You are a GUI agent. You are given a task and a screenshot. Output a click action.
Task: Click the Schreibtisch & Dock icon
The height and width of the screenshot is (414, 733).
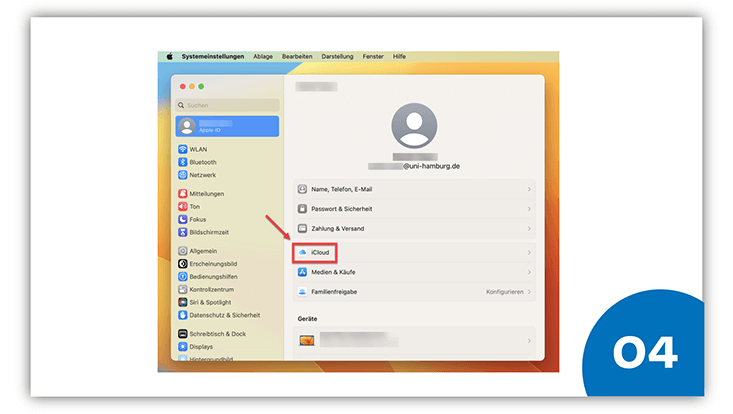(183, 334)
